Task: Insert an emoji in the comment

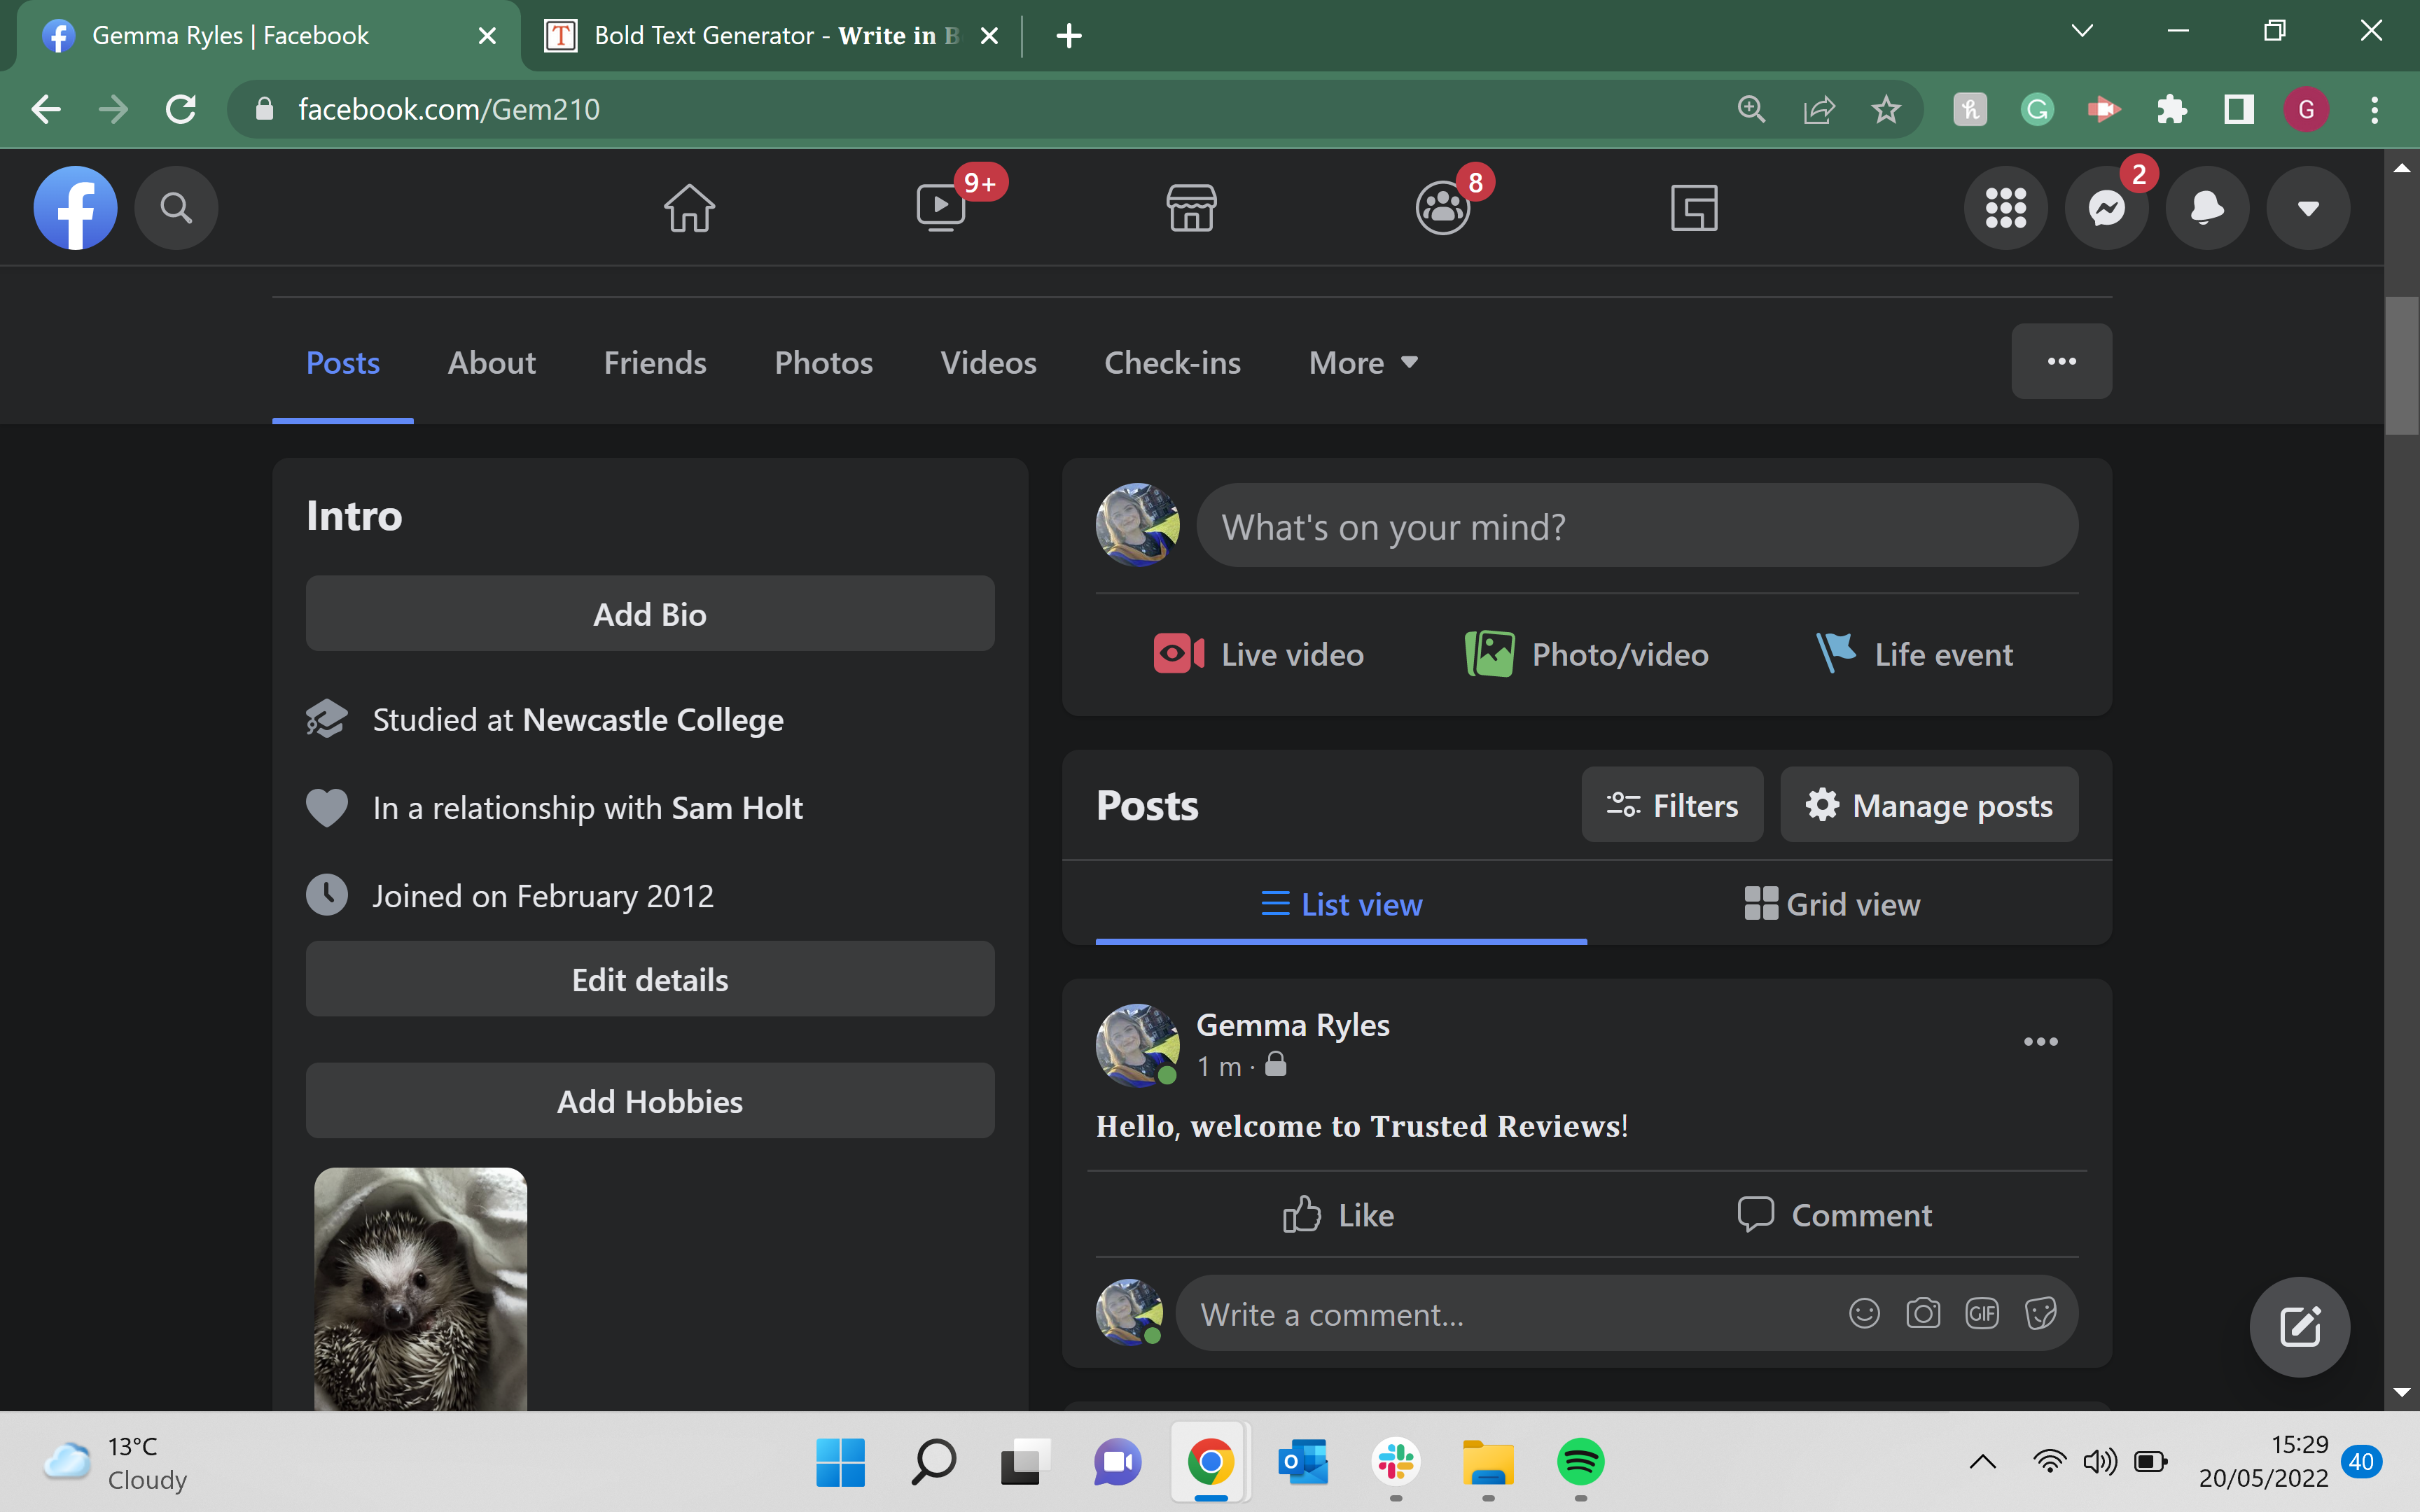Action: (1864, 1313)
